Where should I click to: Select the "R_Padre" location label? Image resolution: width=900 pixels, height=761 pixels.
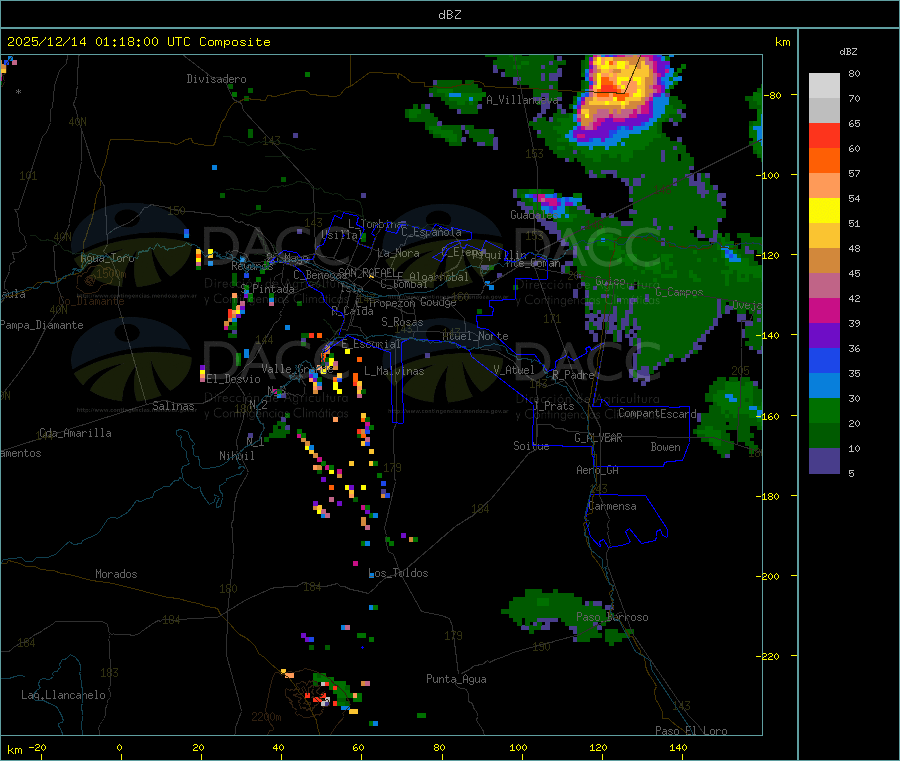coord(573,375)
